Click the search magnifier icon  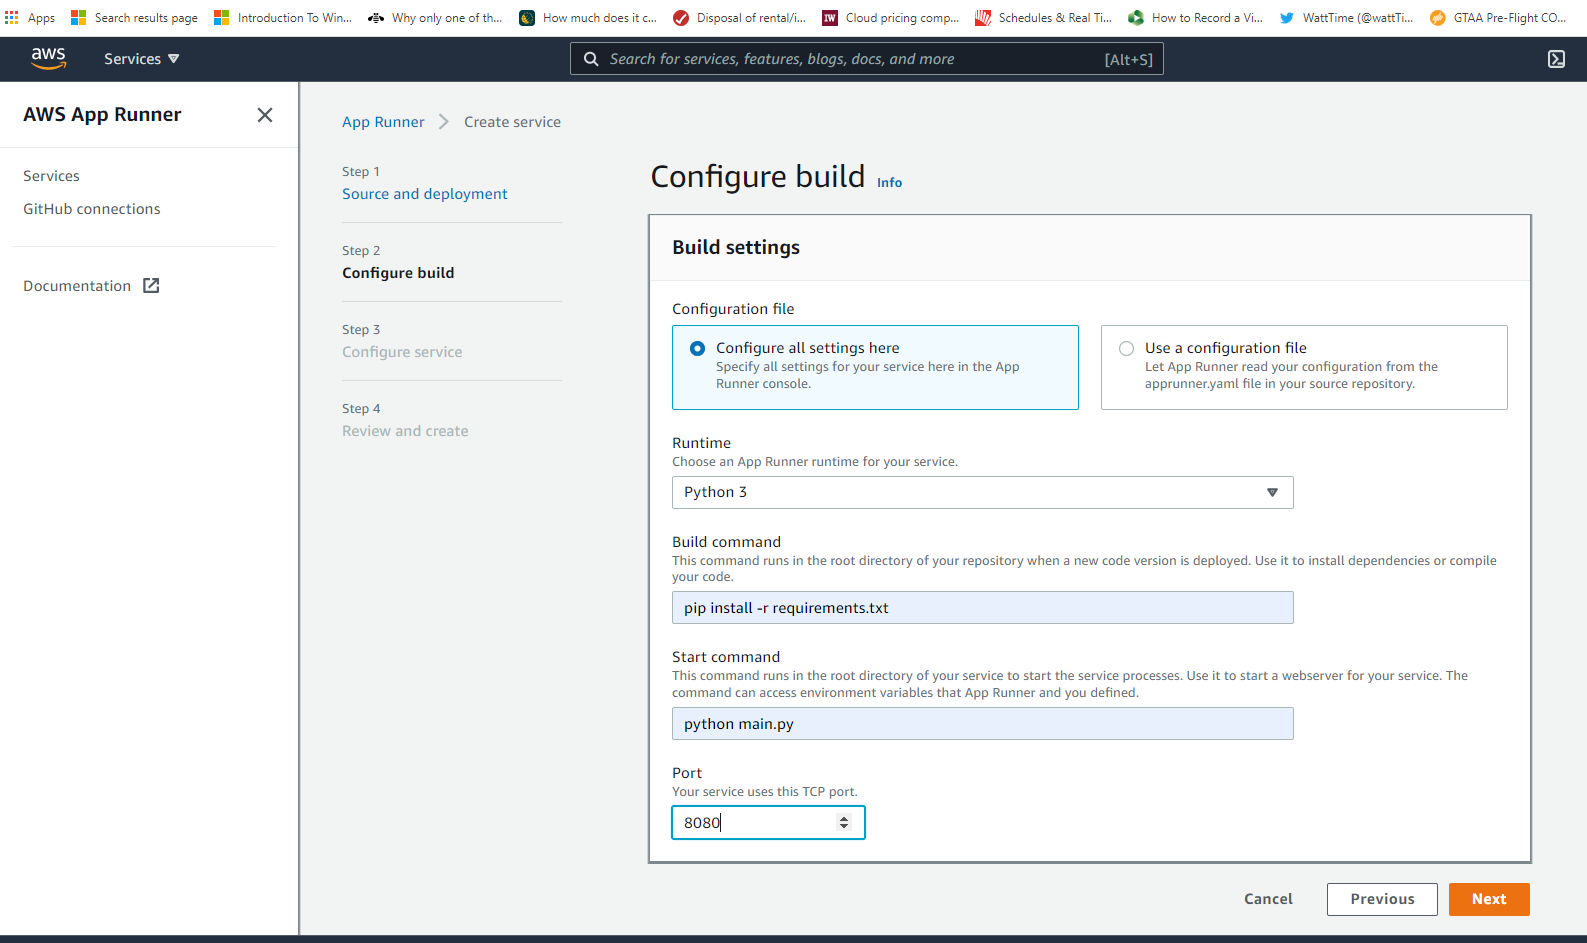click(591, 59)
